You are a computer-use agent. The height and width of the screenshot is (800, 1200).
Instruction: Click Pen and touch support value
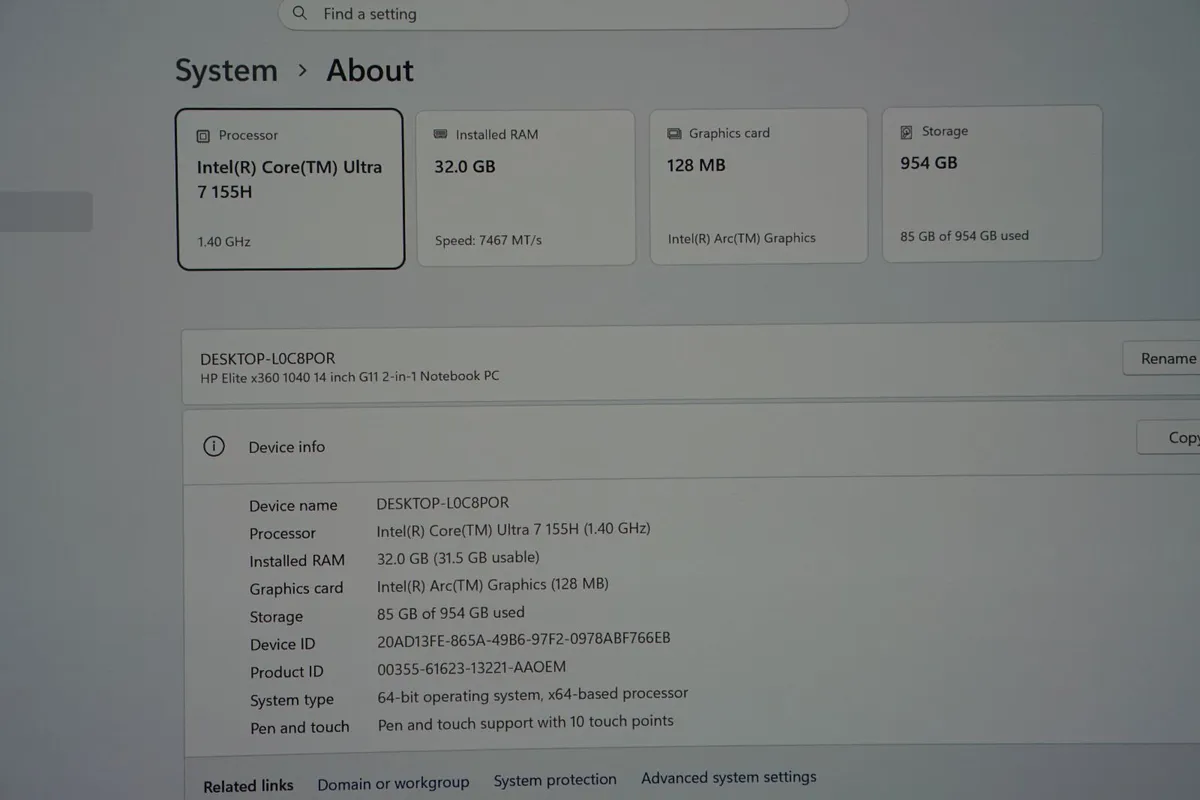pyautogui.click(x=526, y=722)
